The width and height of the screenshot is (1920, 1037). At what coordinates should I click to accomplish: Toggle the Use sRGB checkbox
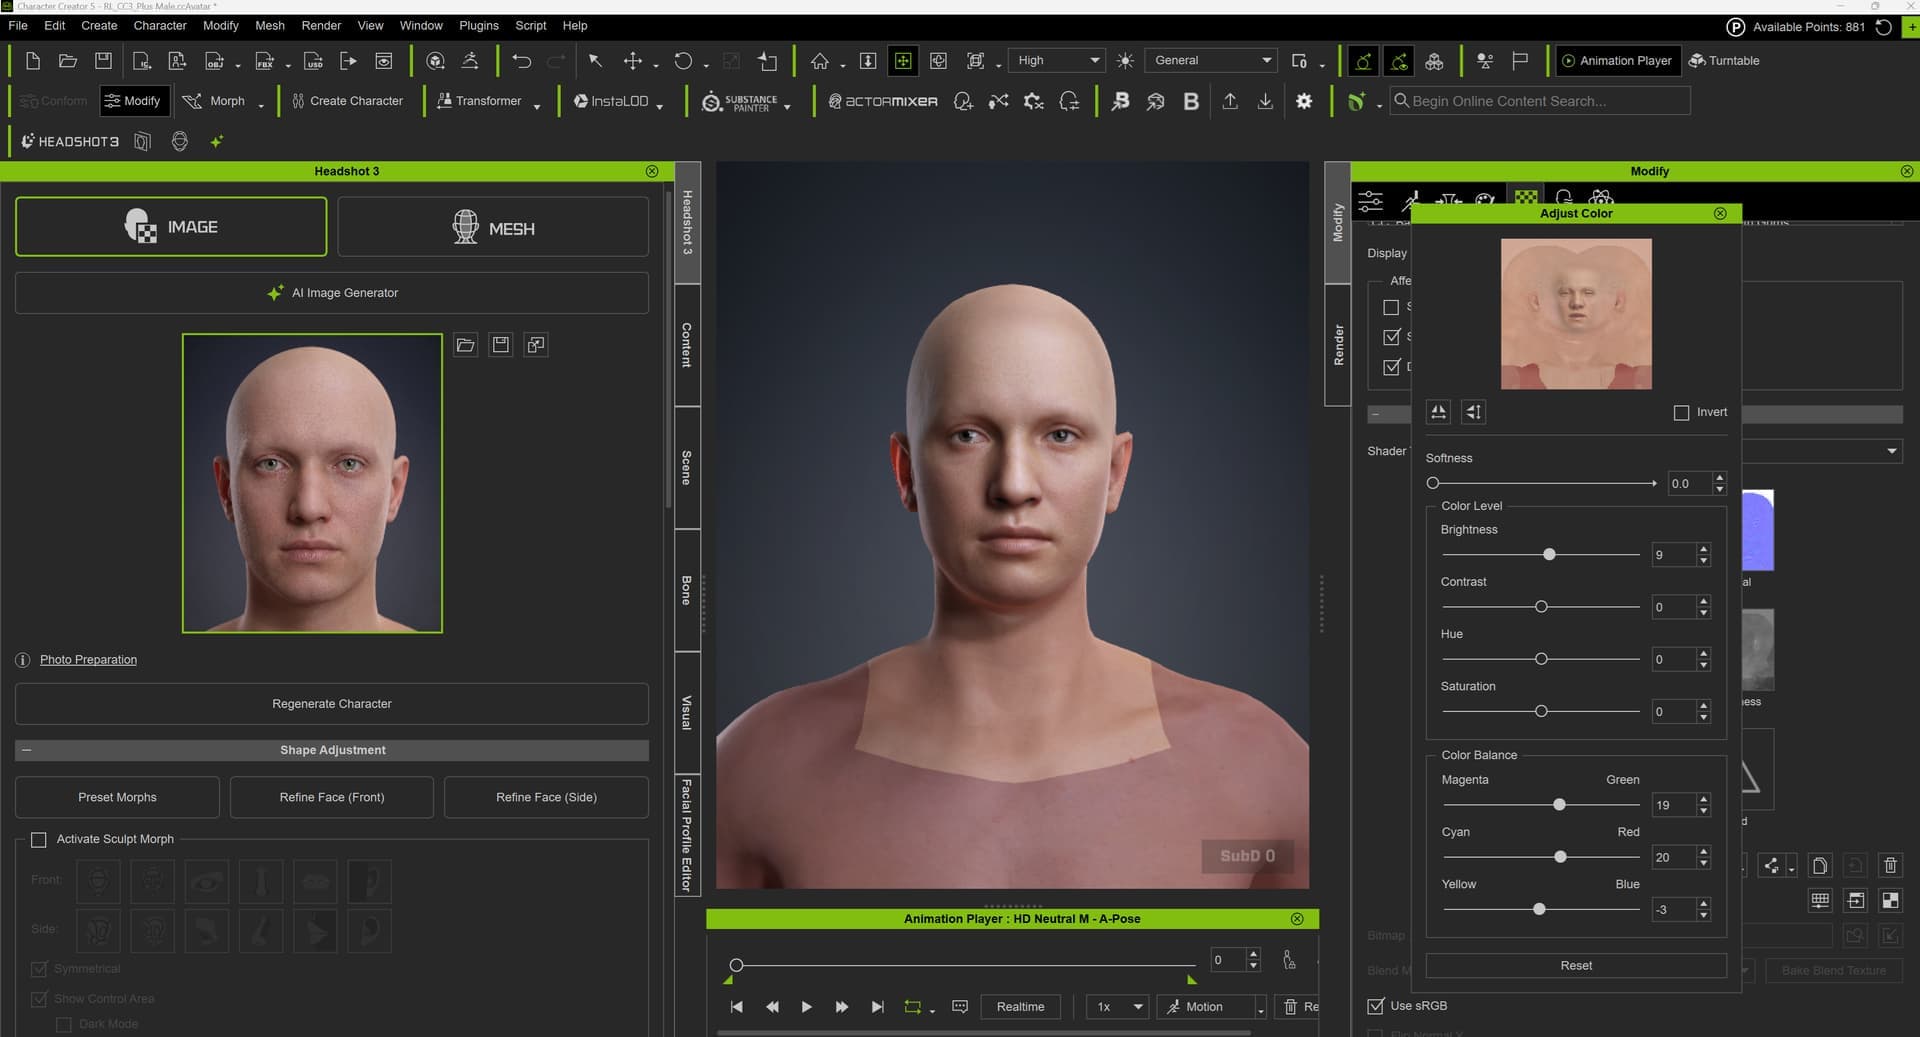coord(1376,1006)
